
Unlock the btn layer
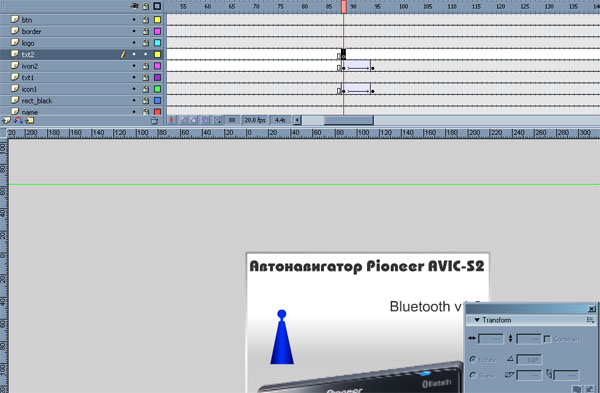tap(146, 20)
